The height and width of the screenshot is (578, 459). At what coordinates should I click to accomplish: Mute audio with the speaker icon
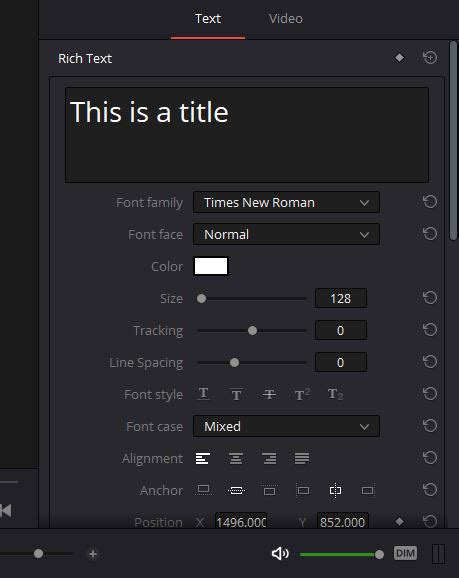pyautogui.click(x=280, y=553)
